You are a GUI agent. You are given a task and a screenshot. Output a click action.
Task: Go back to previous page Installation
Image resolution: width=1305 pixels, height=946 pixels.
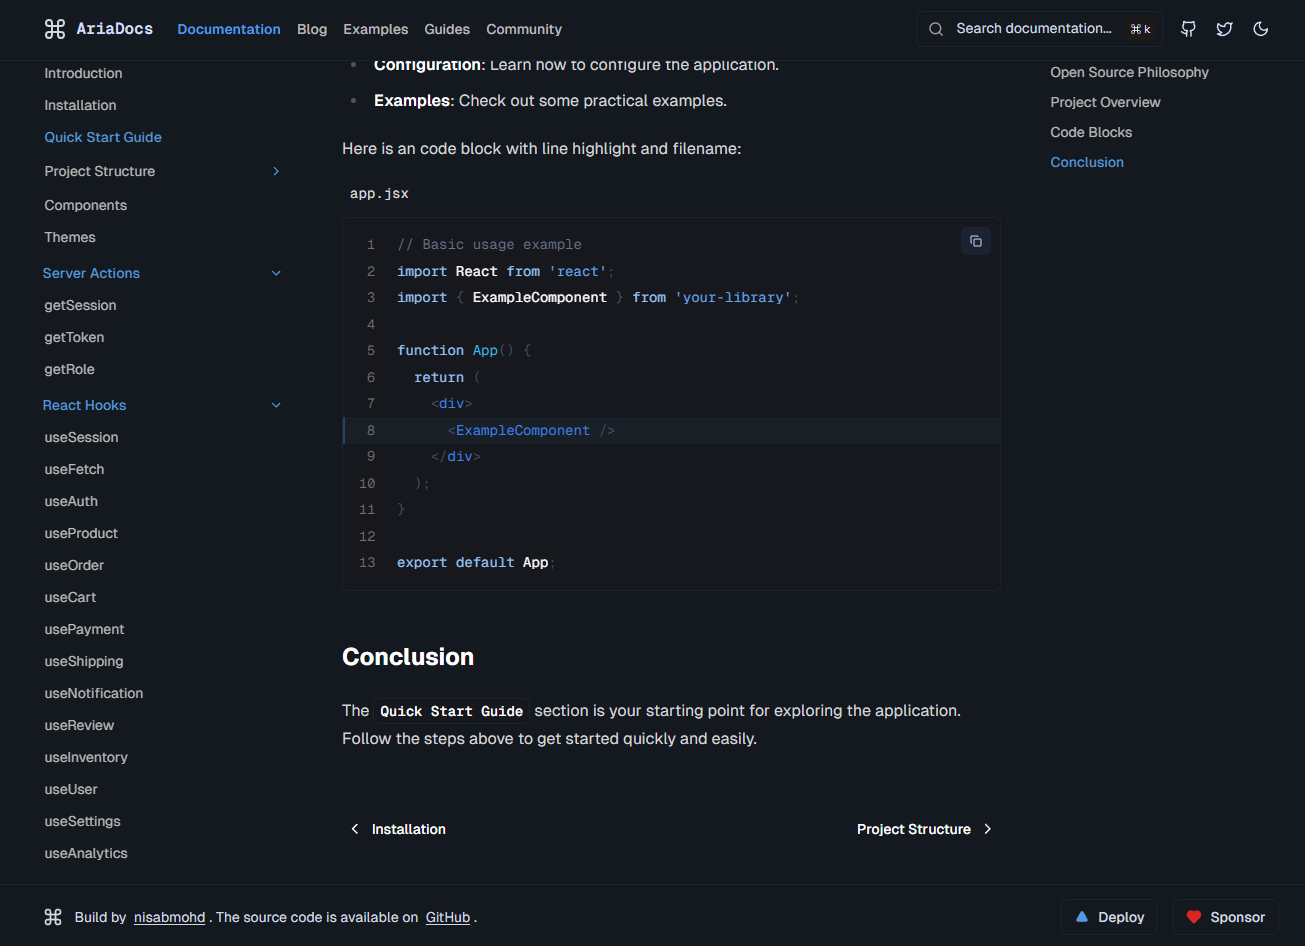398,829
